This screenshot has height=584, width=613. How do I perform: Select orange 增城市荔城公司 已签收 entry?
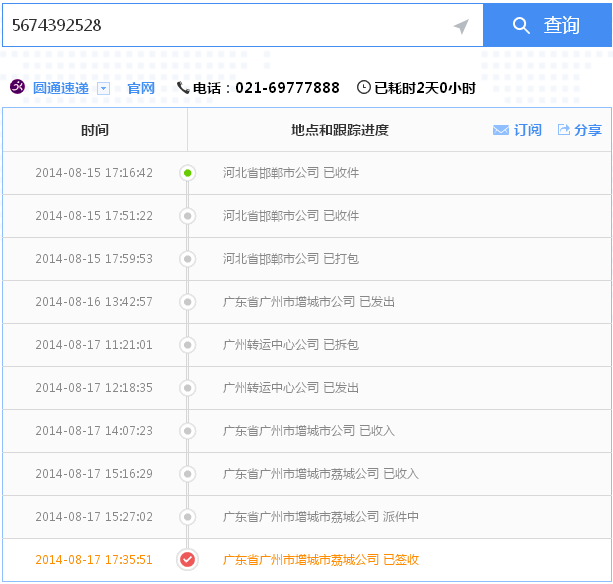click(x=321, y=560)
